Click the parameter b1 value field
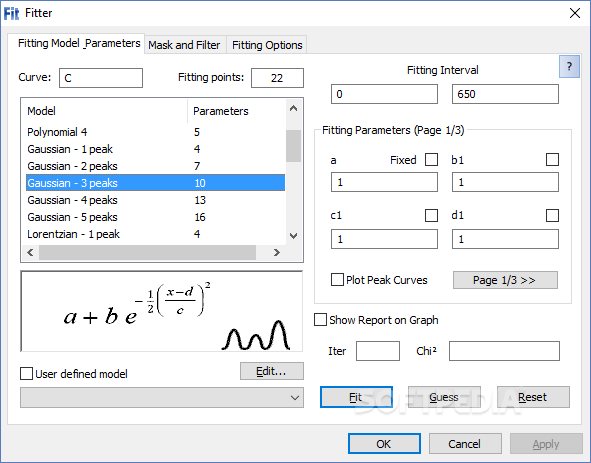 pyautogui.click(x=505, y=182)
